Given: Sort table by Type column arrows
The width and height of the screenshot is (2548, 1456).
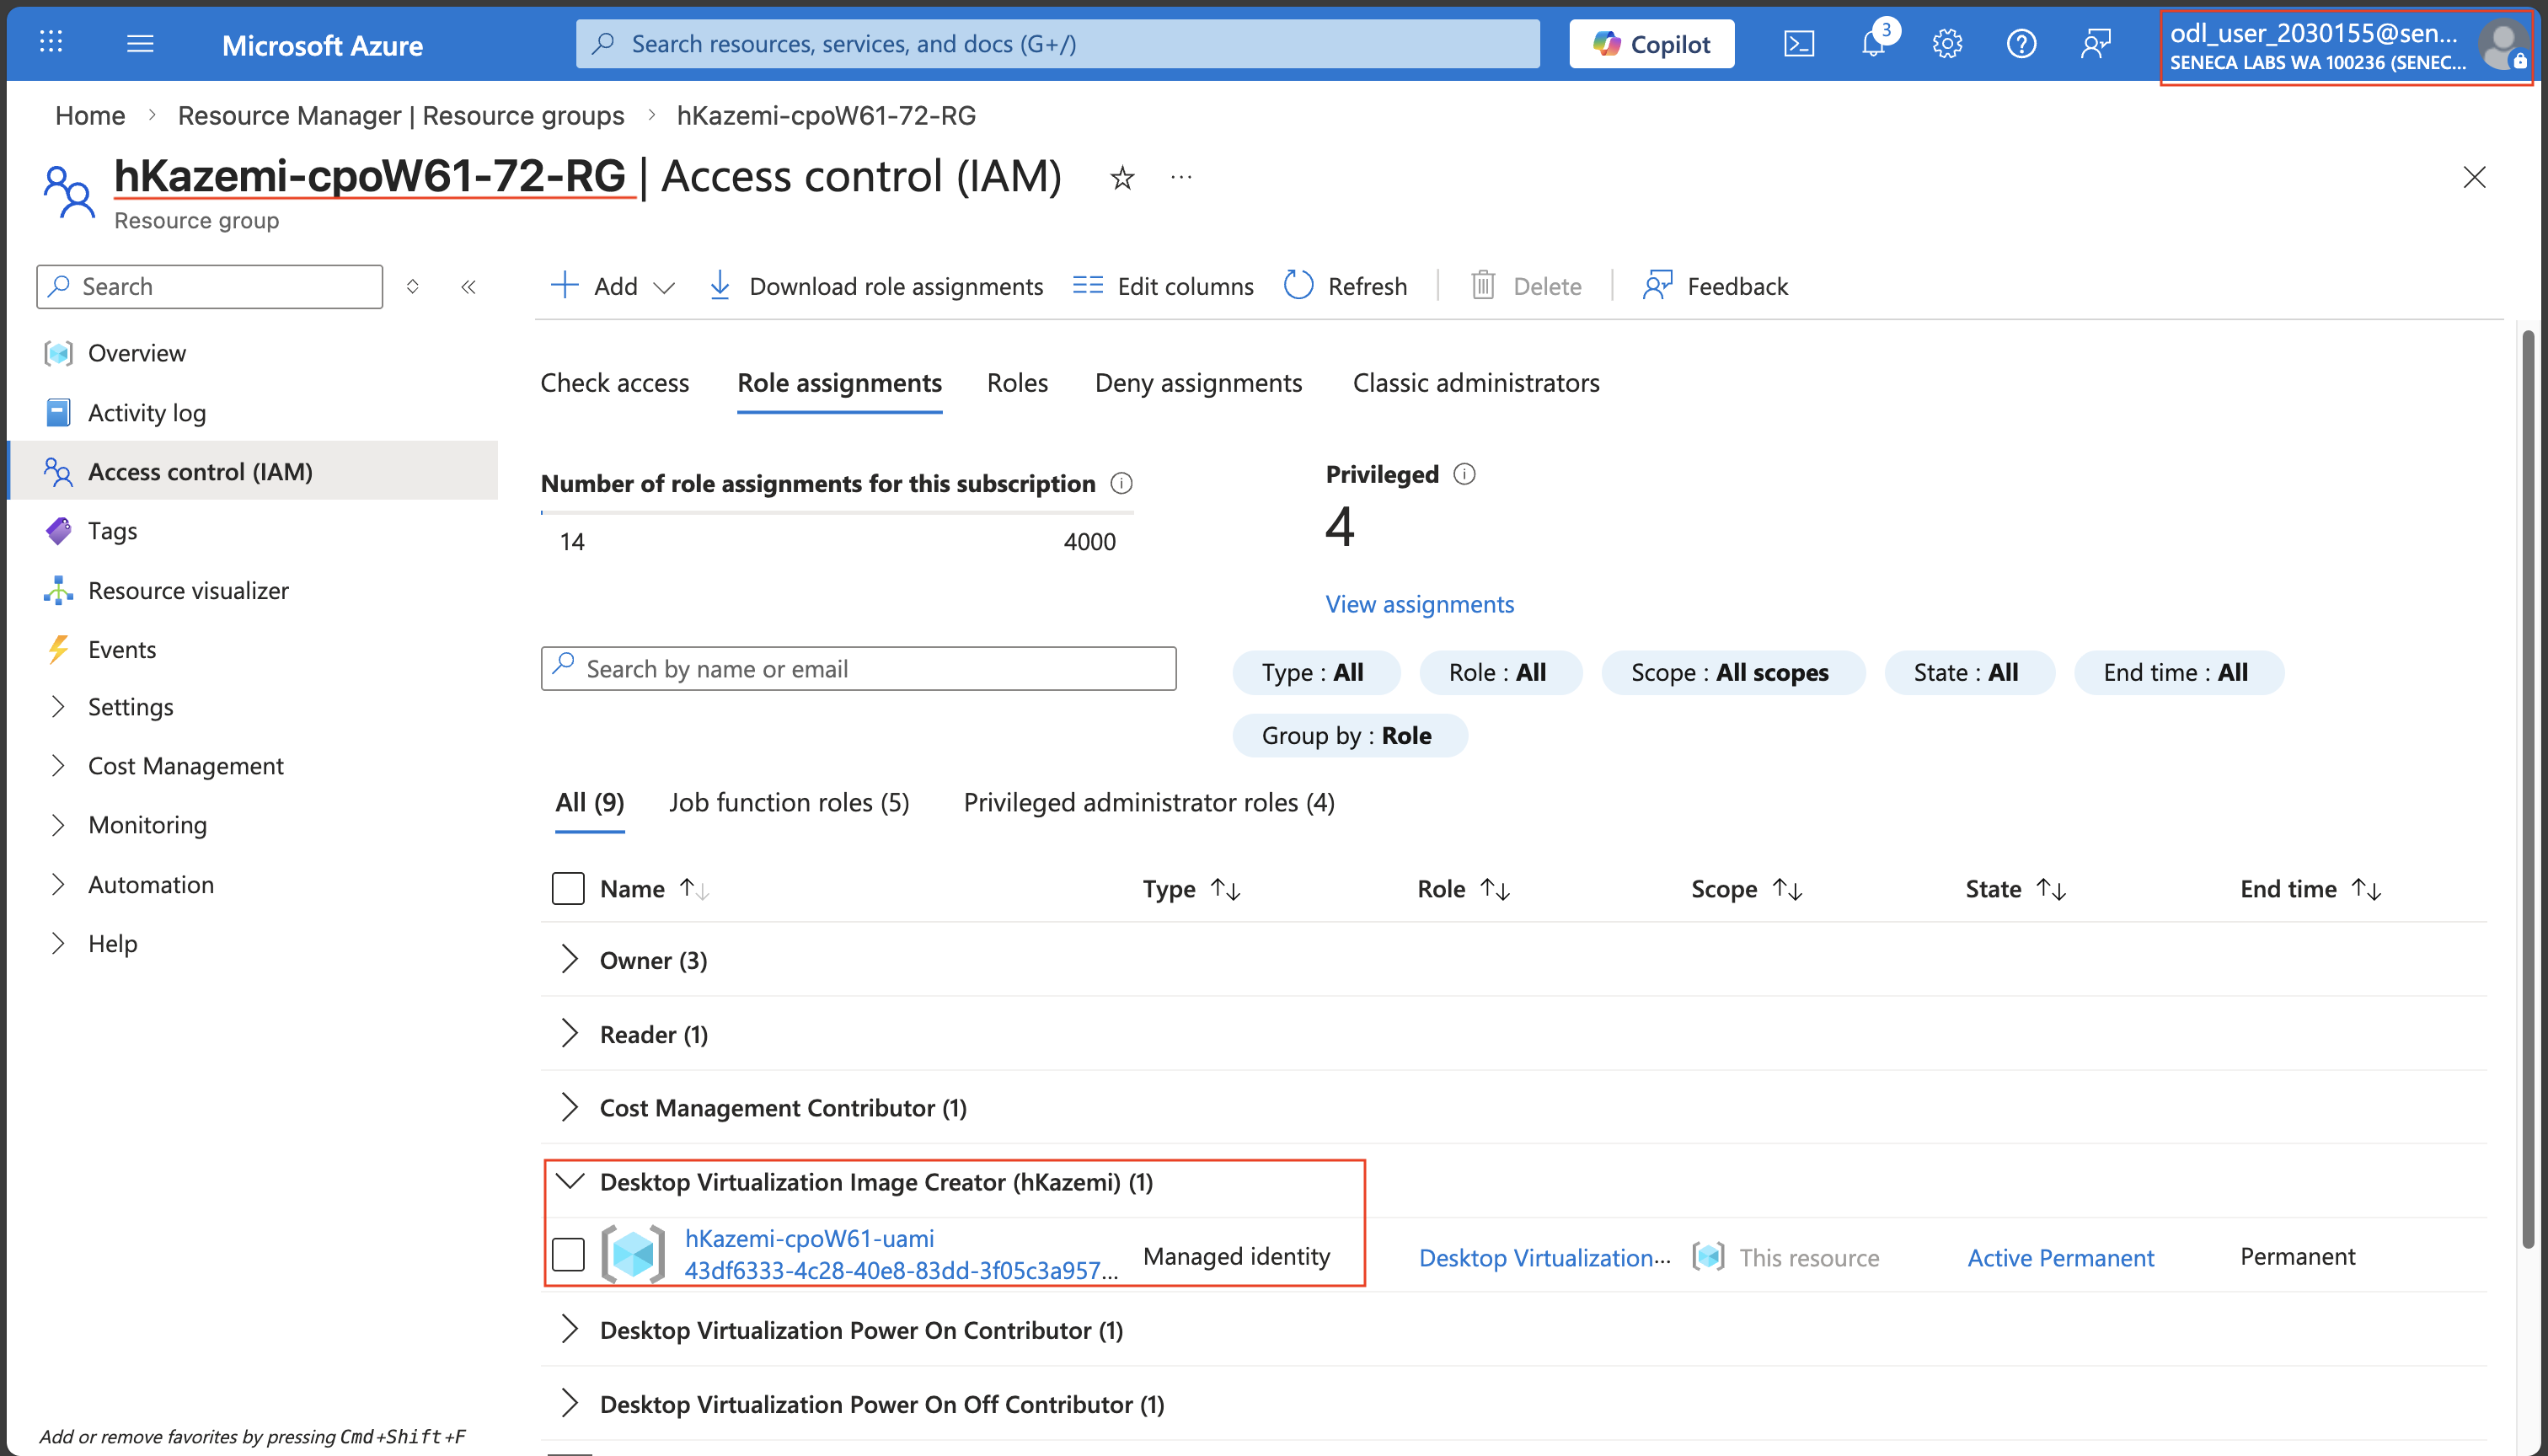Looking at the screenshot, I should point(1225,889).
